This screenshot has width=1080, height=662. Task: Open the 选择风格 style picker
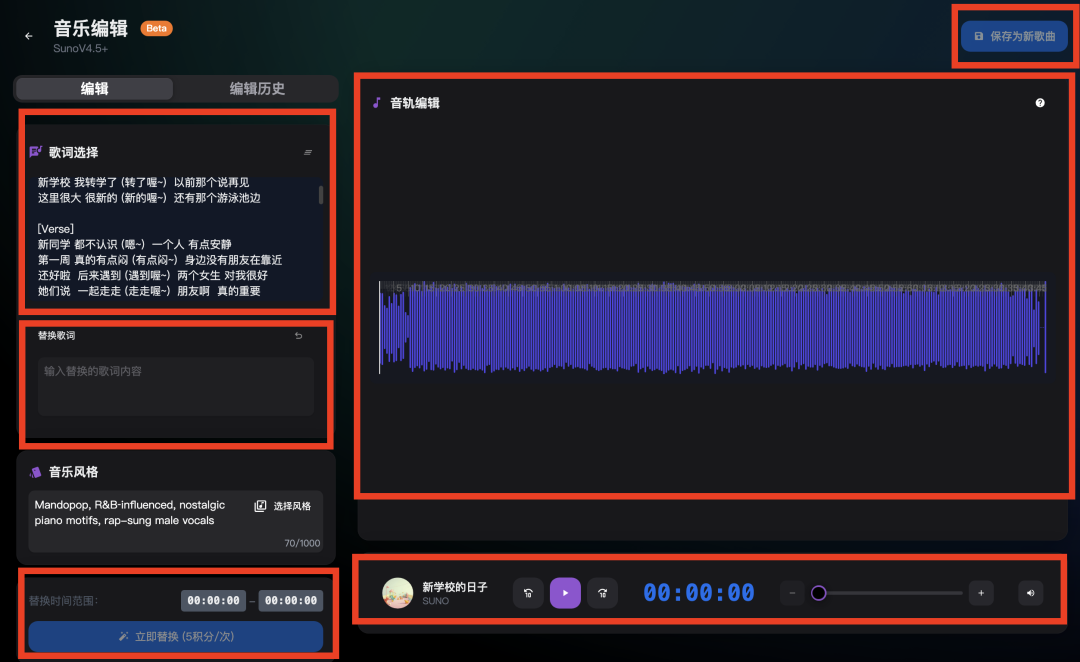[x=283, y=506]
